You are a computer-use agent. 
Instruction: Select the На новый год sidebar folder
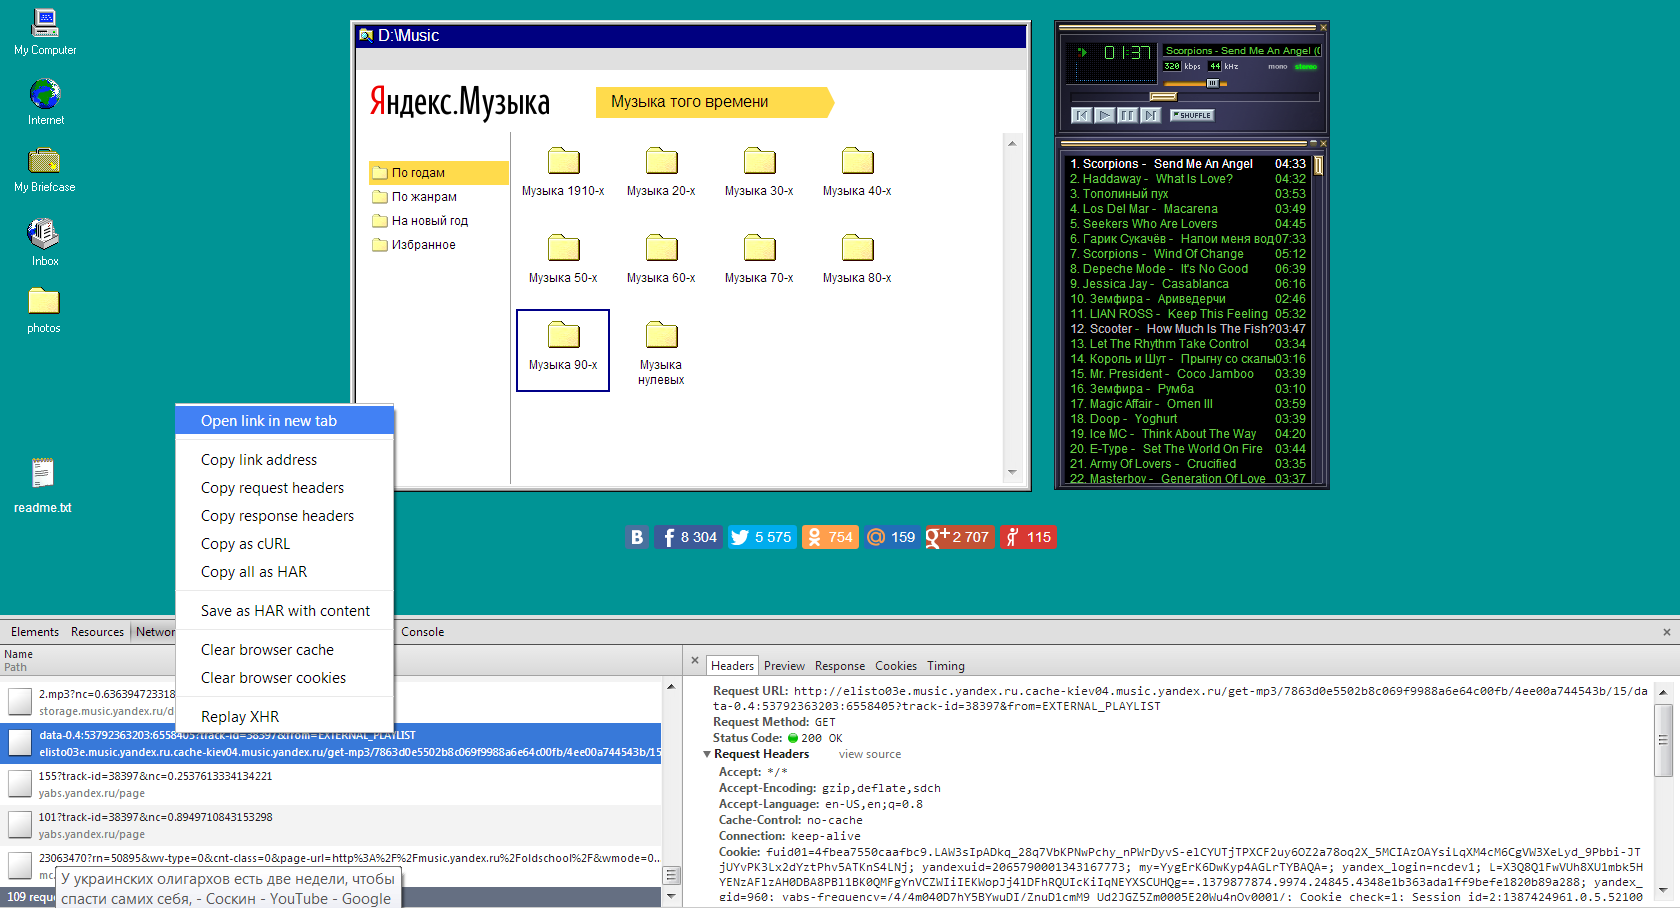[x=420, y=221]
